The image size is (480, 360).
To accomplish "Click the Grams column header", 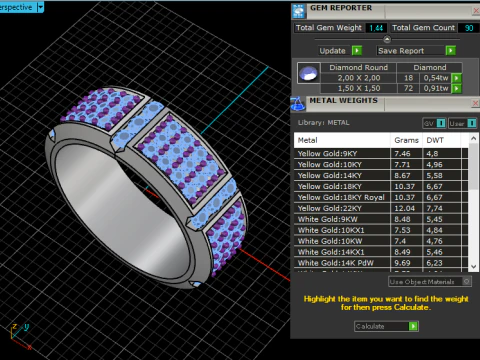I will (x=406, y=140).
